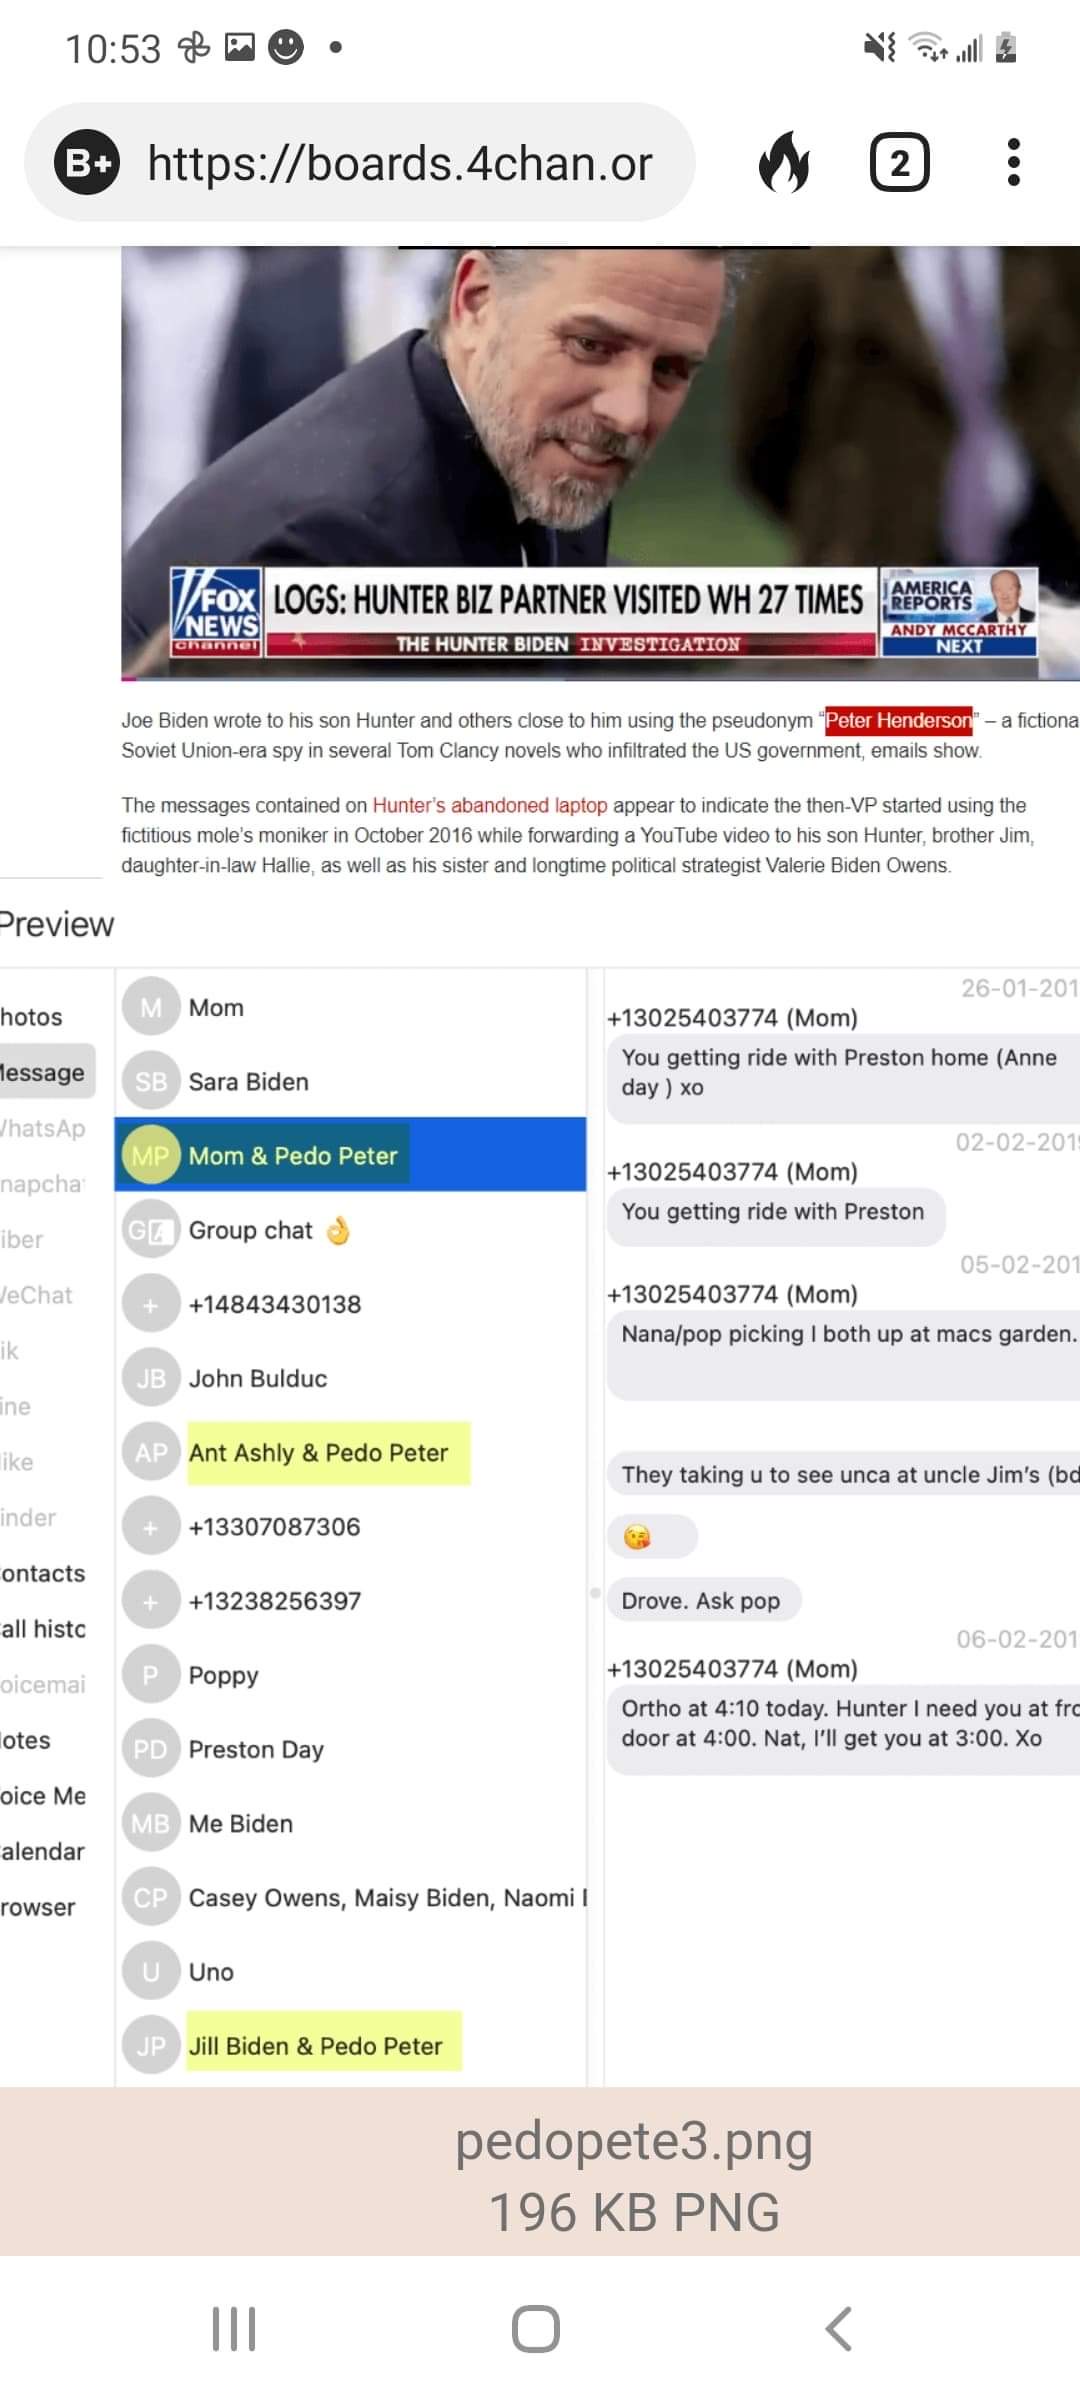This screenshot has width=1080, height=2400.
Task: Open the 'Uno' conversation
Action: pyautogui.click(x=350, y=1972)
